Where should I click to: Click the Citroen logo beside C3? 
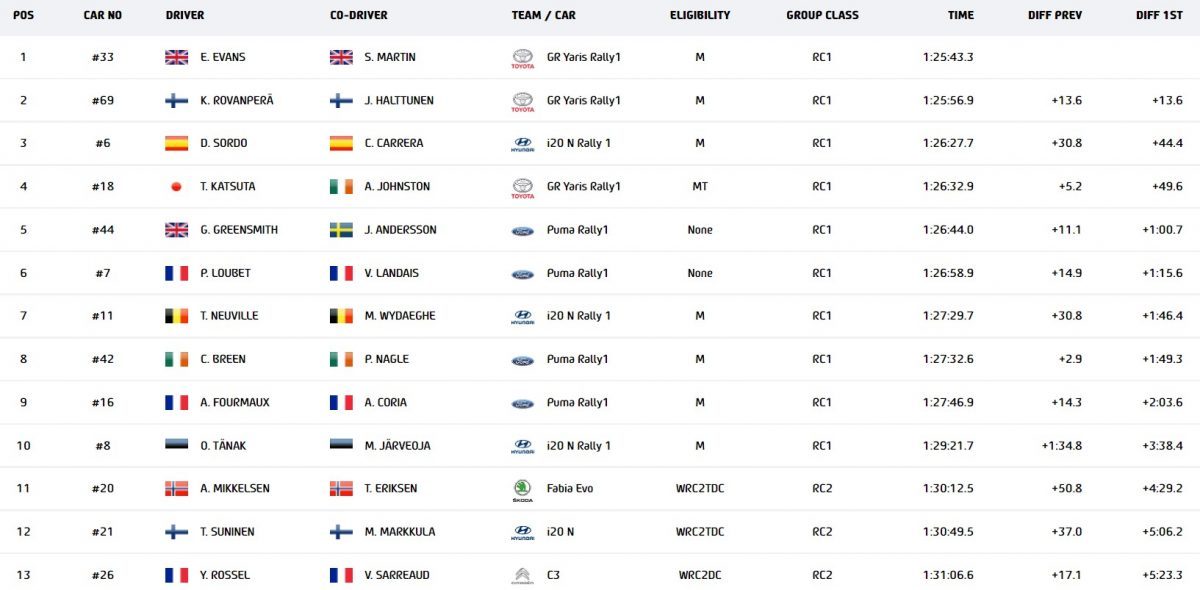(522, 575)
